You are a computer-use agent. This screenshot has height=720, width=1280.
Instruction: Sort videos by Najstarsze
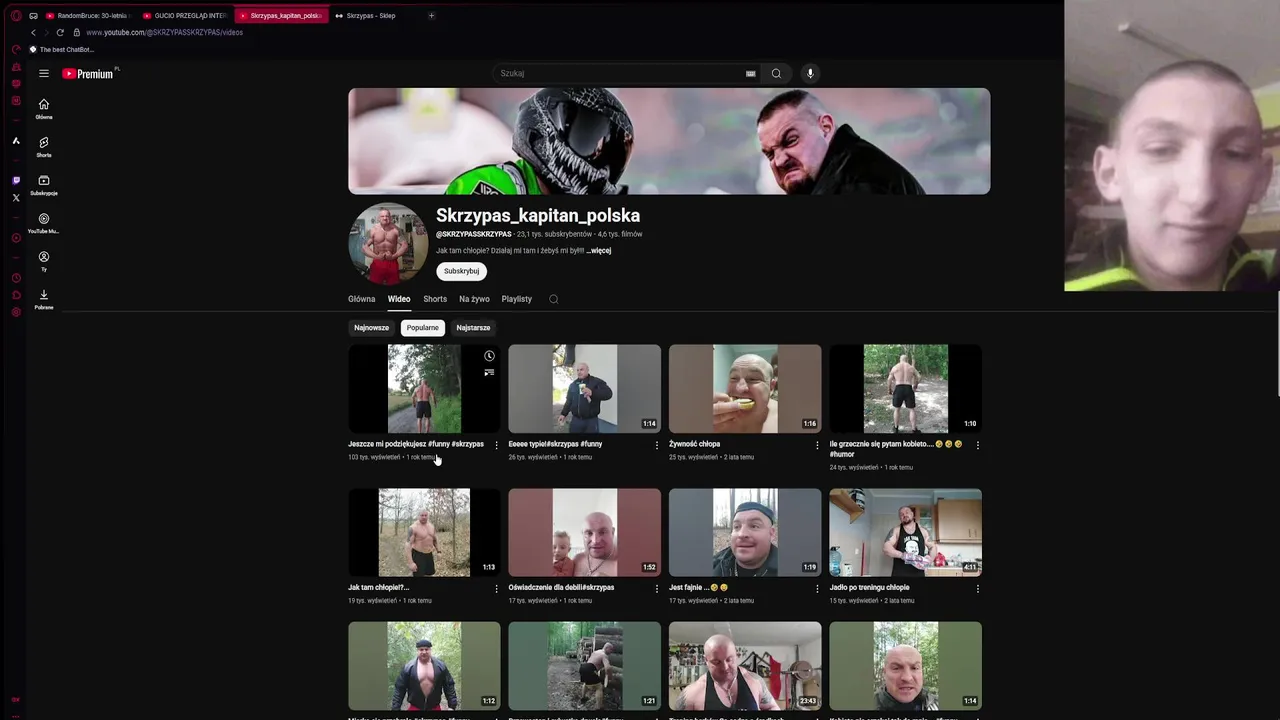click(473, 328)
